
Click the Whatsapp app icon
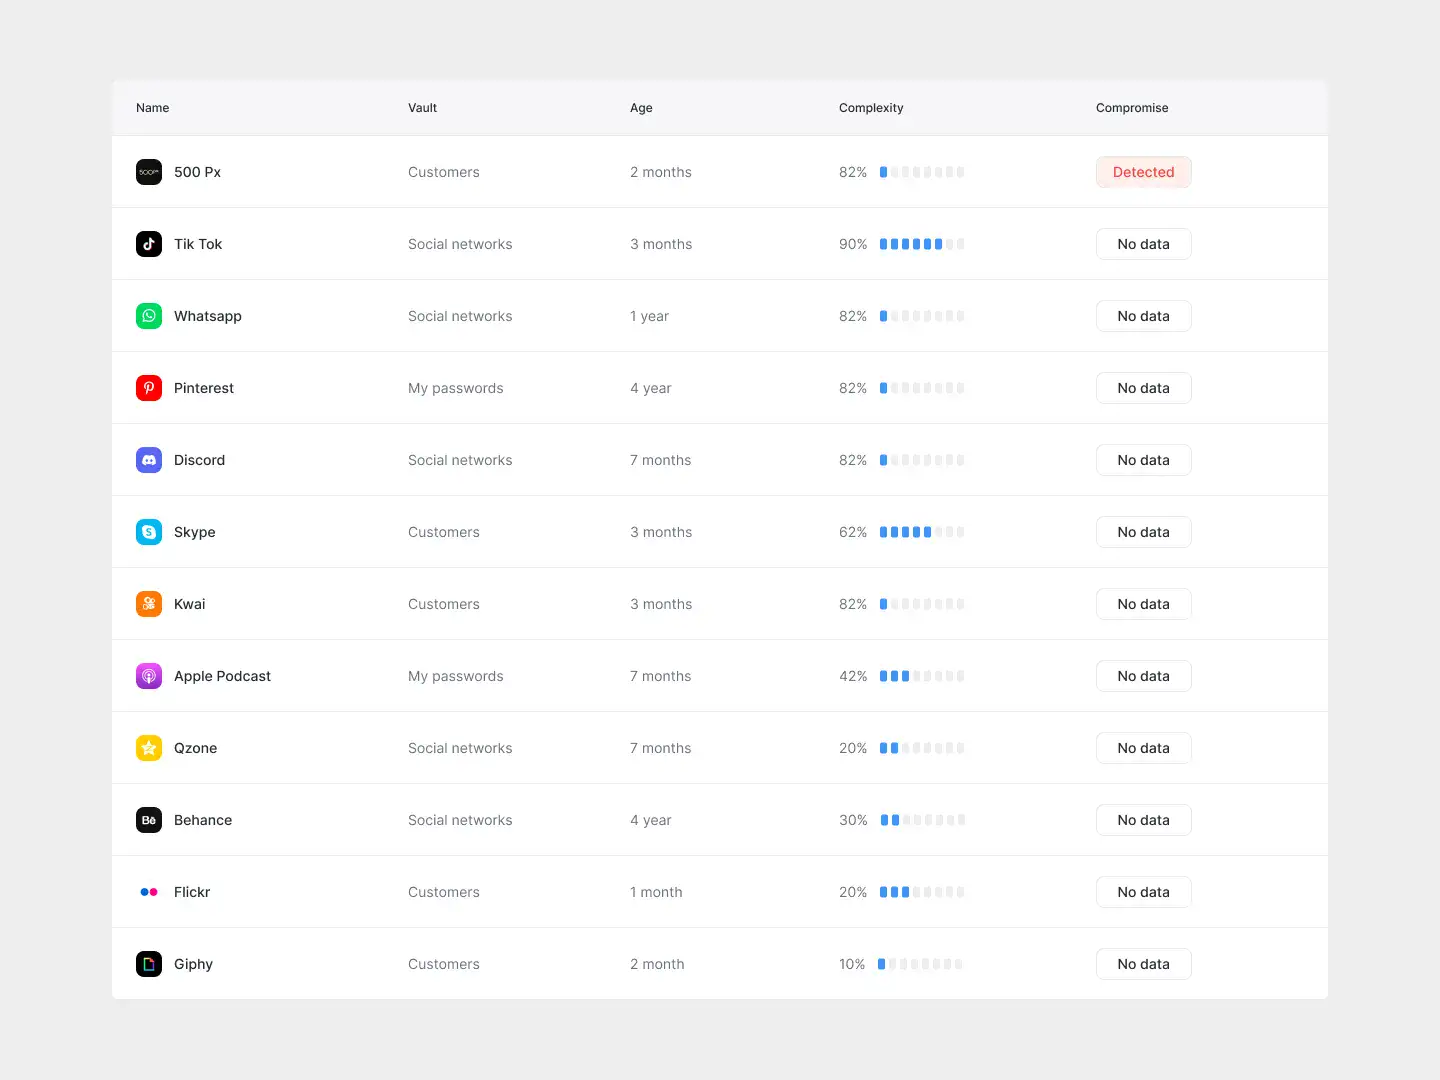149,316
